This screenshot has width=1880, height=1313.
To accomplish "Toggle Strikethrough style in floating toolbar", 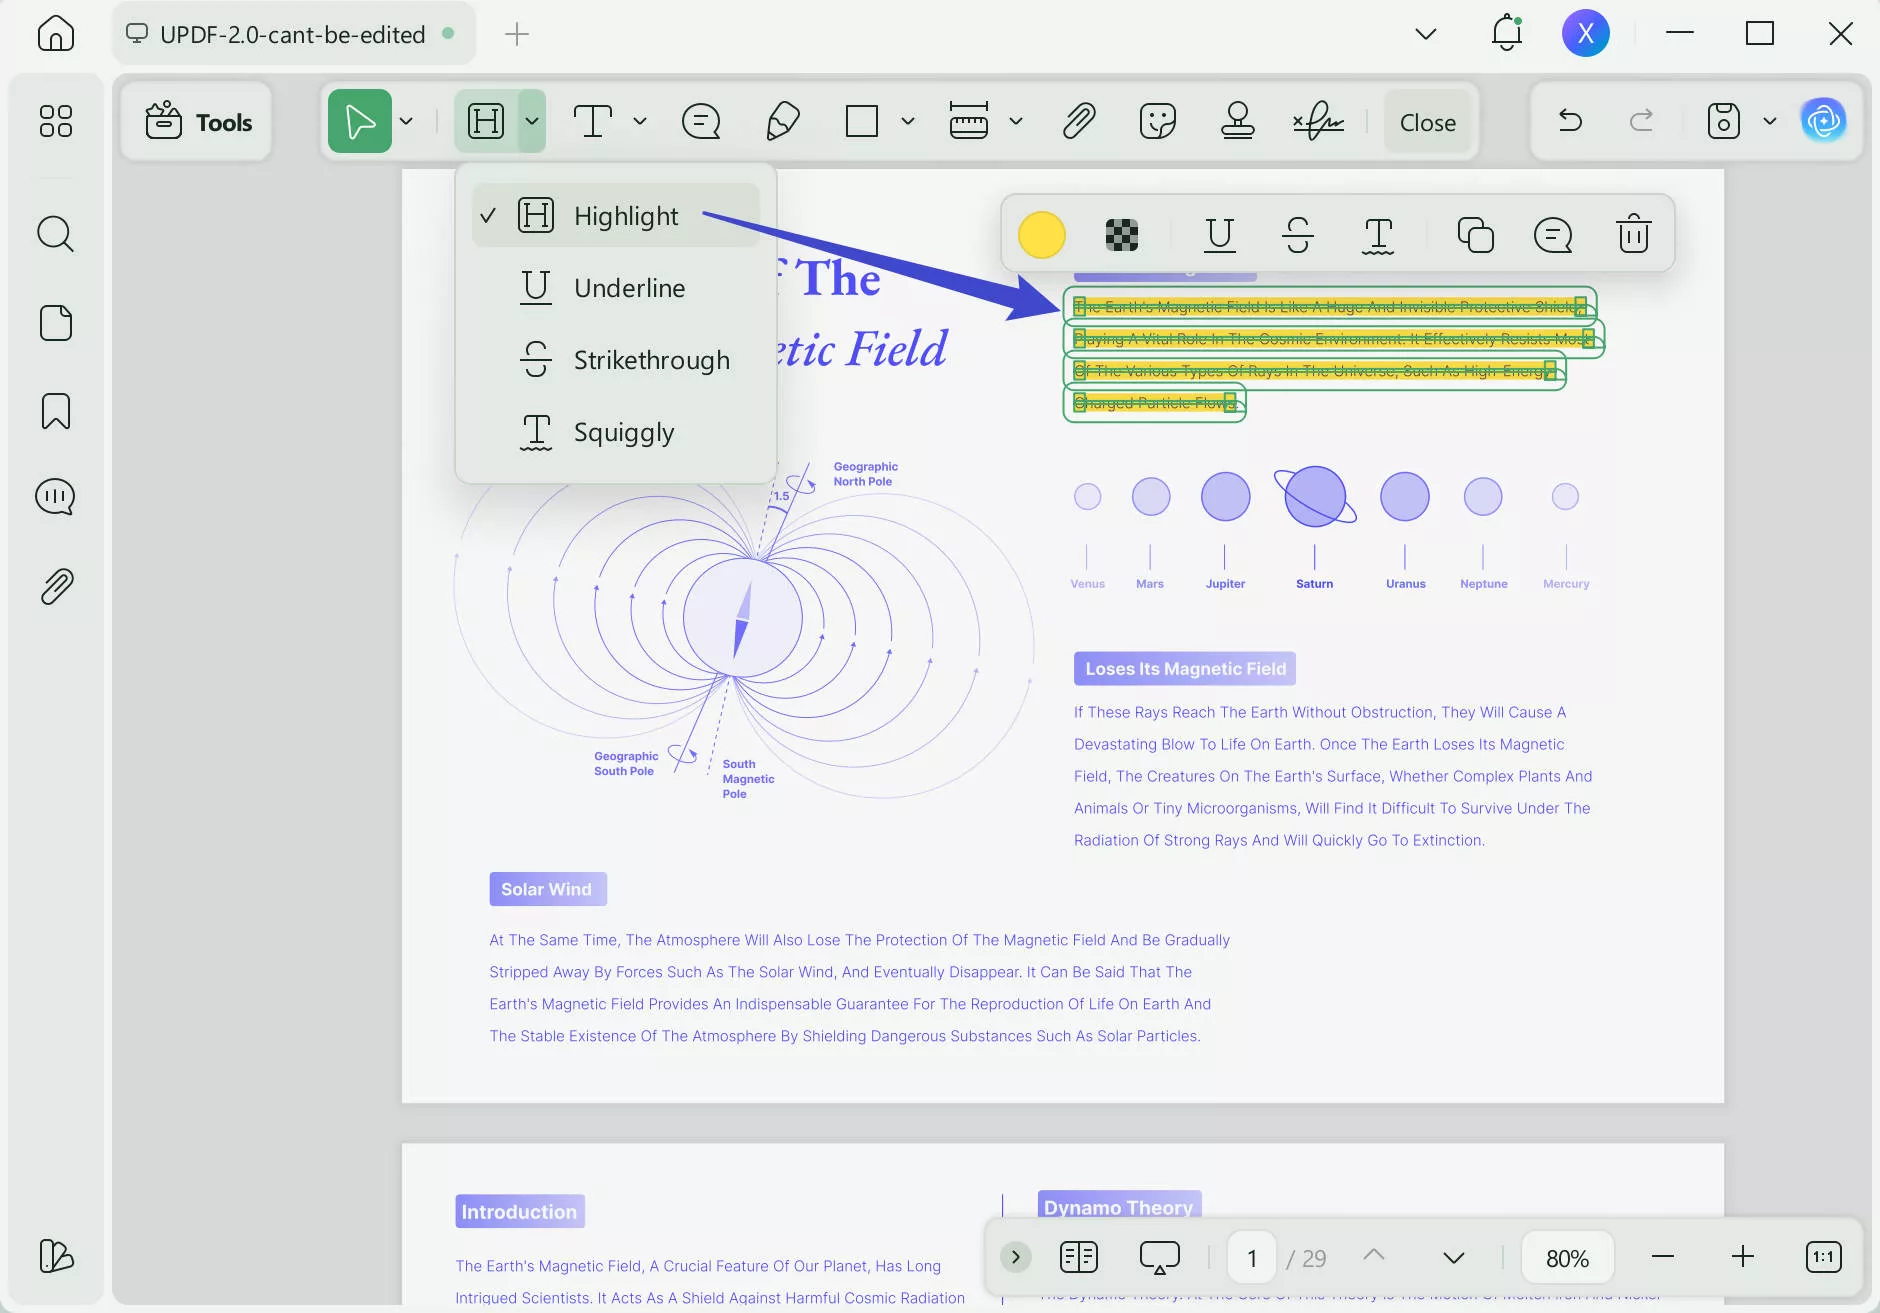I will pos(1297,234).
